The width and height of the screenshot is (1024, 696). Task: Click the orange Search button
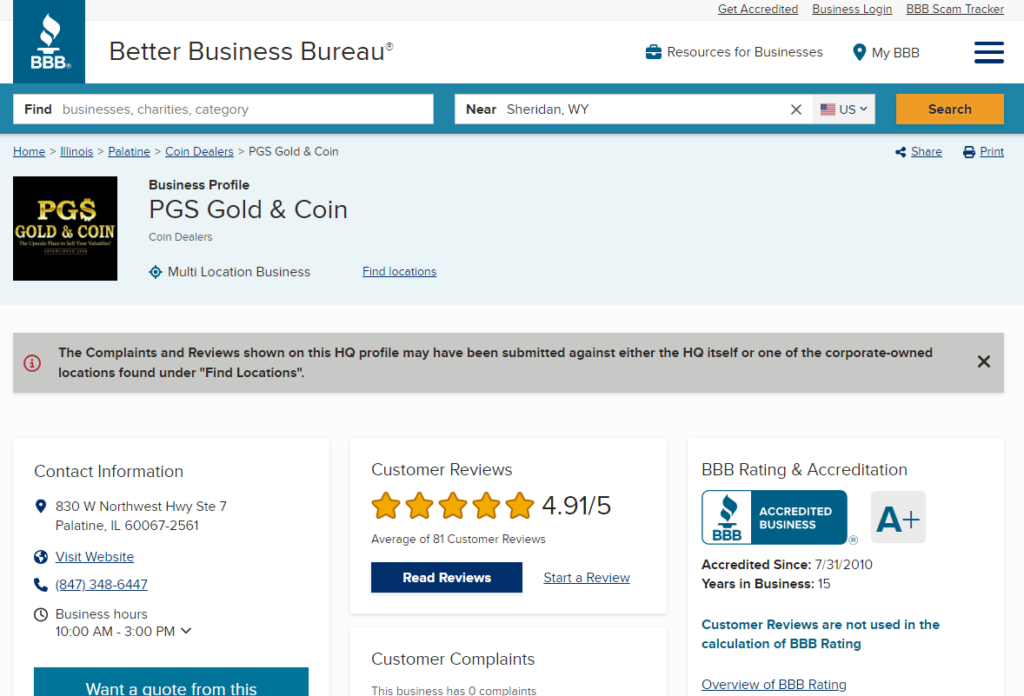(x=950, y=109)
